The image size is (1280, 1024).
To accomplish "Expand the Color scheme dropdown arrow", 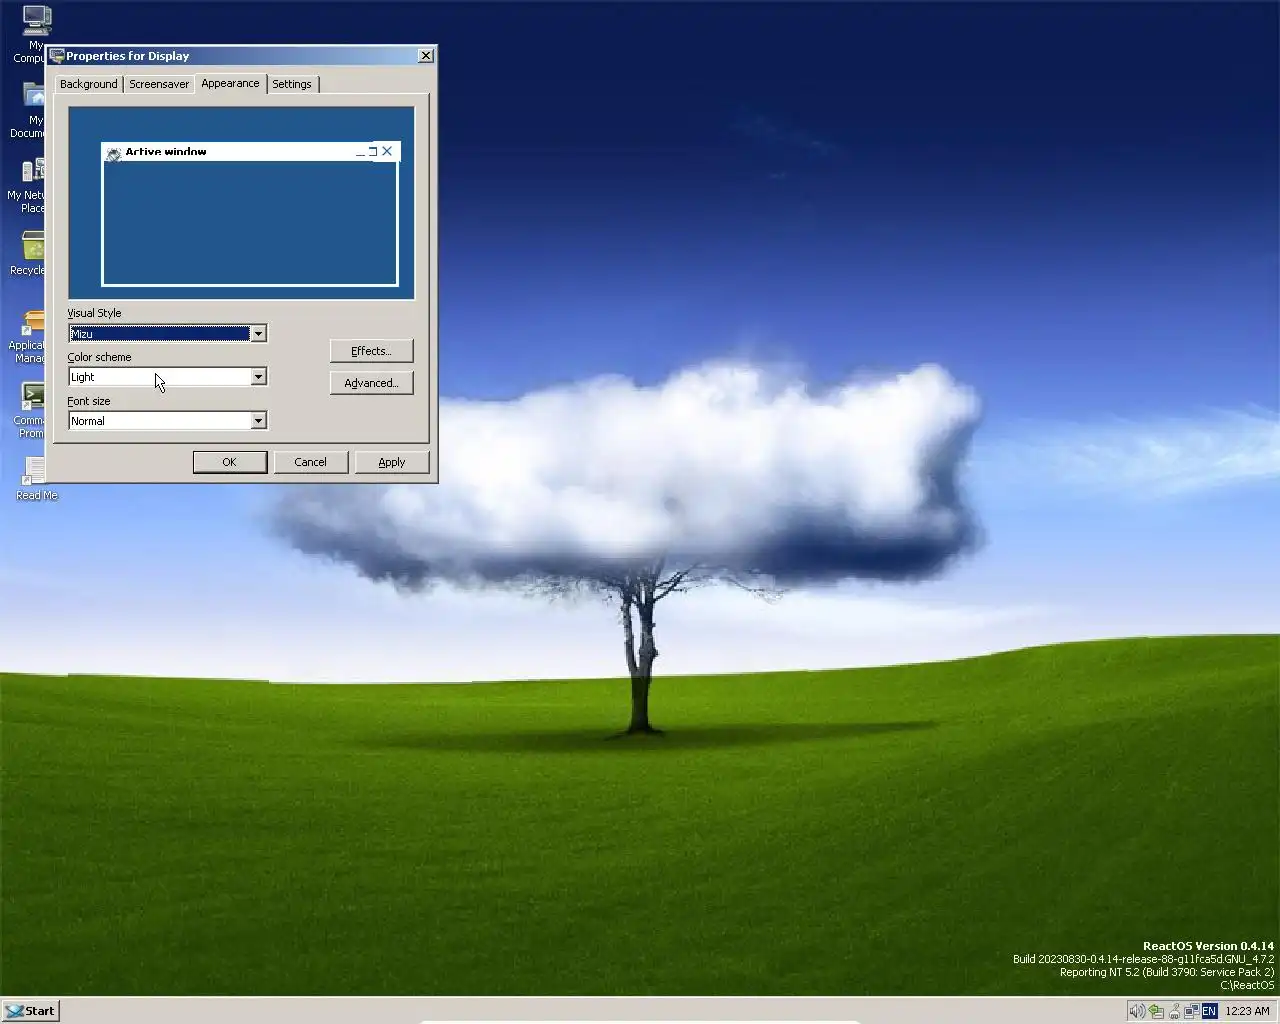I will pyautogui.click(x=258, y=377).
